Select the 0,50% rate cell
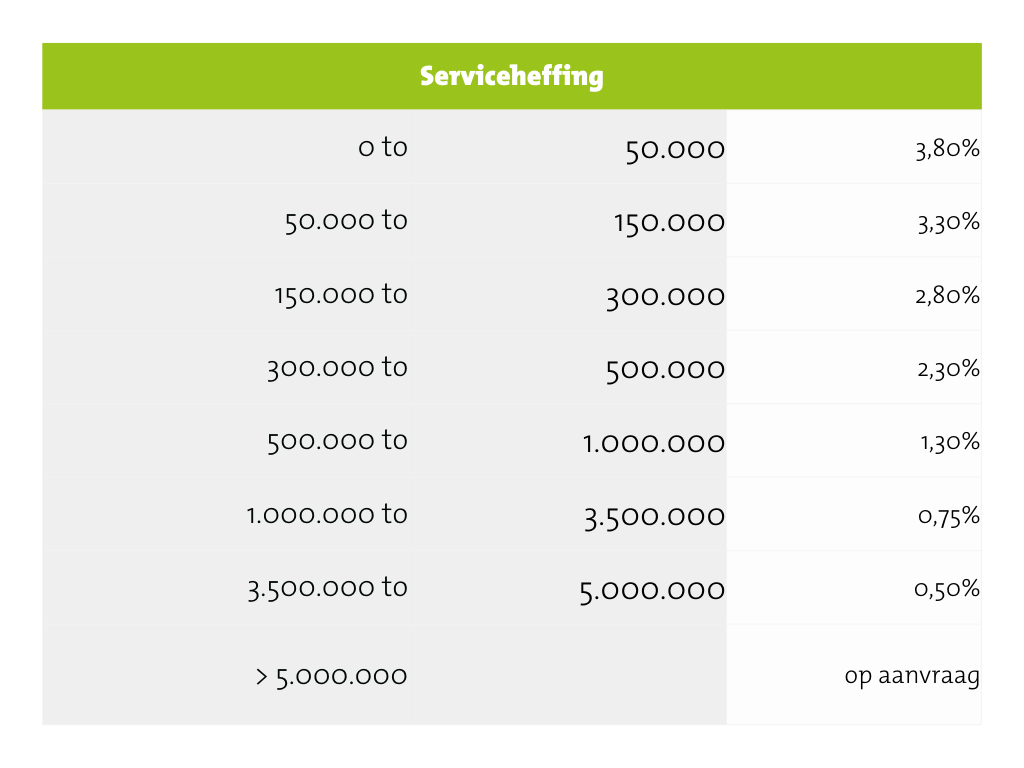Screen dimensions: 1024x768 pos(947,589)
